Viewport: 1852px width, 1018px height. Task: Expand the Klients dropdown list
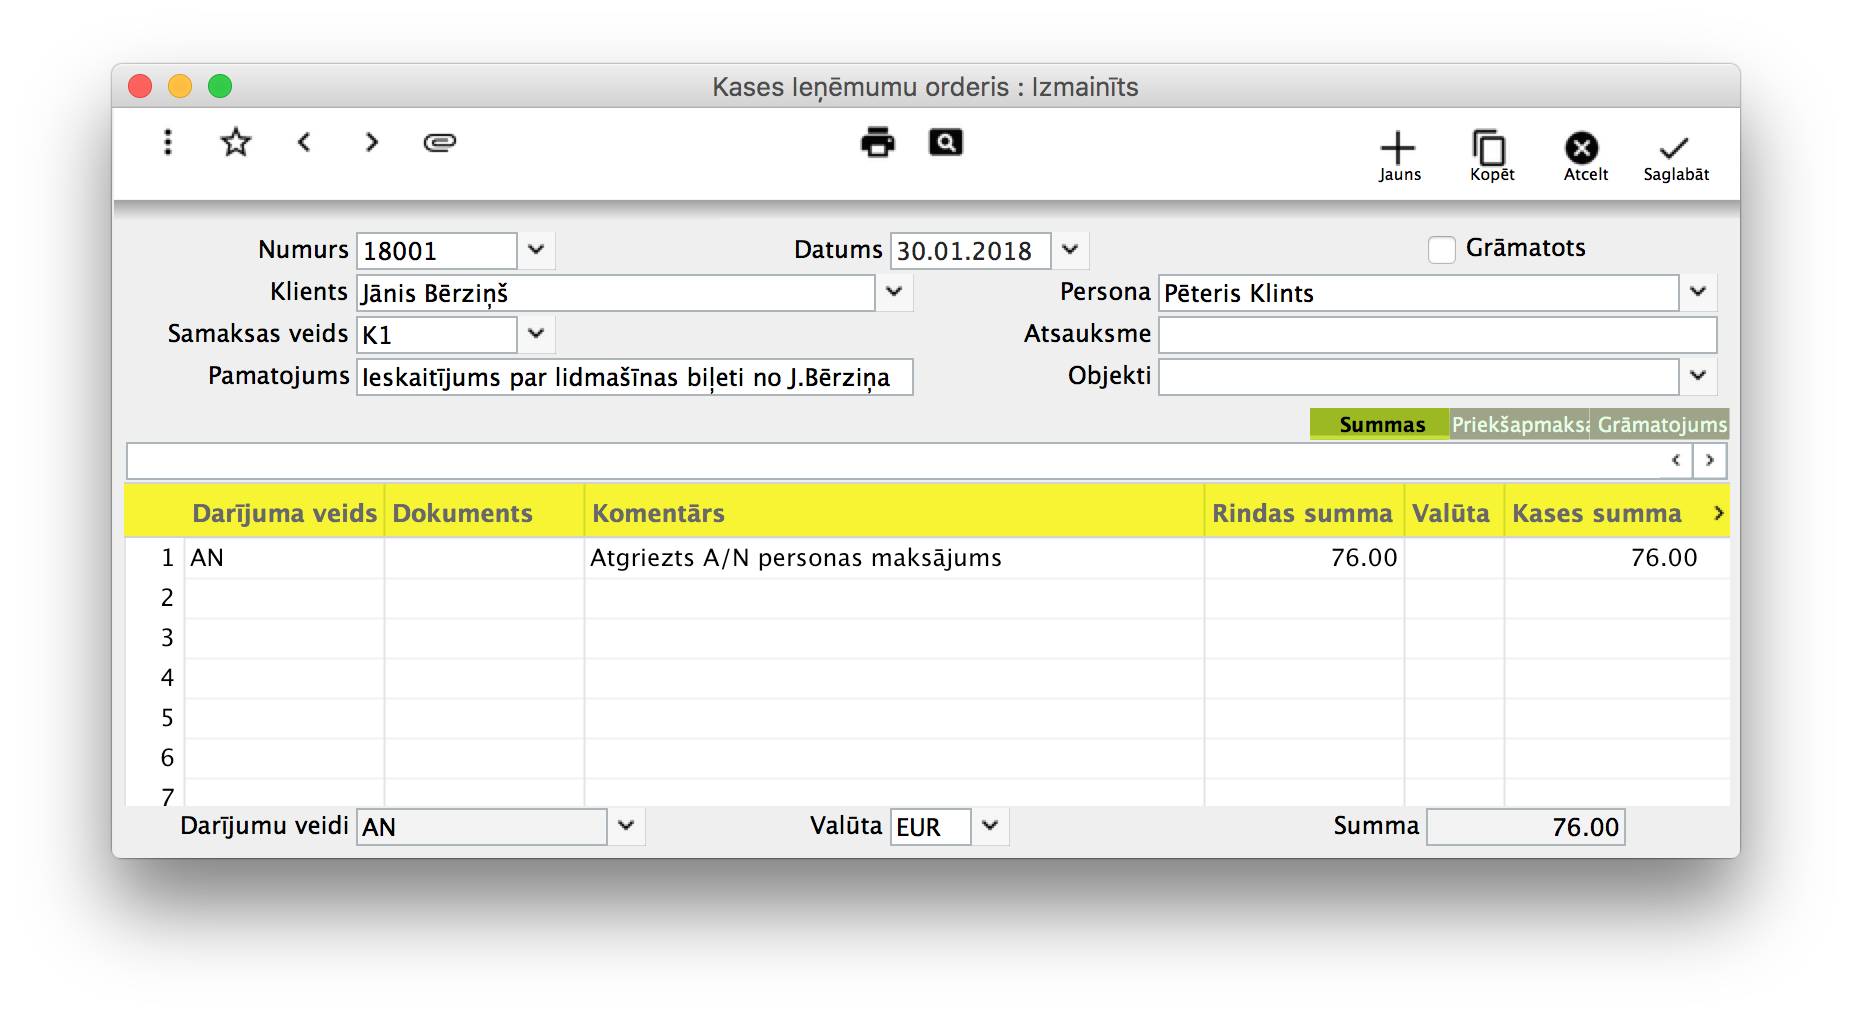pyautogui.click(x=894, y=292)
